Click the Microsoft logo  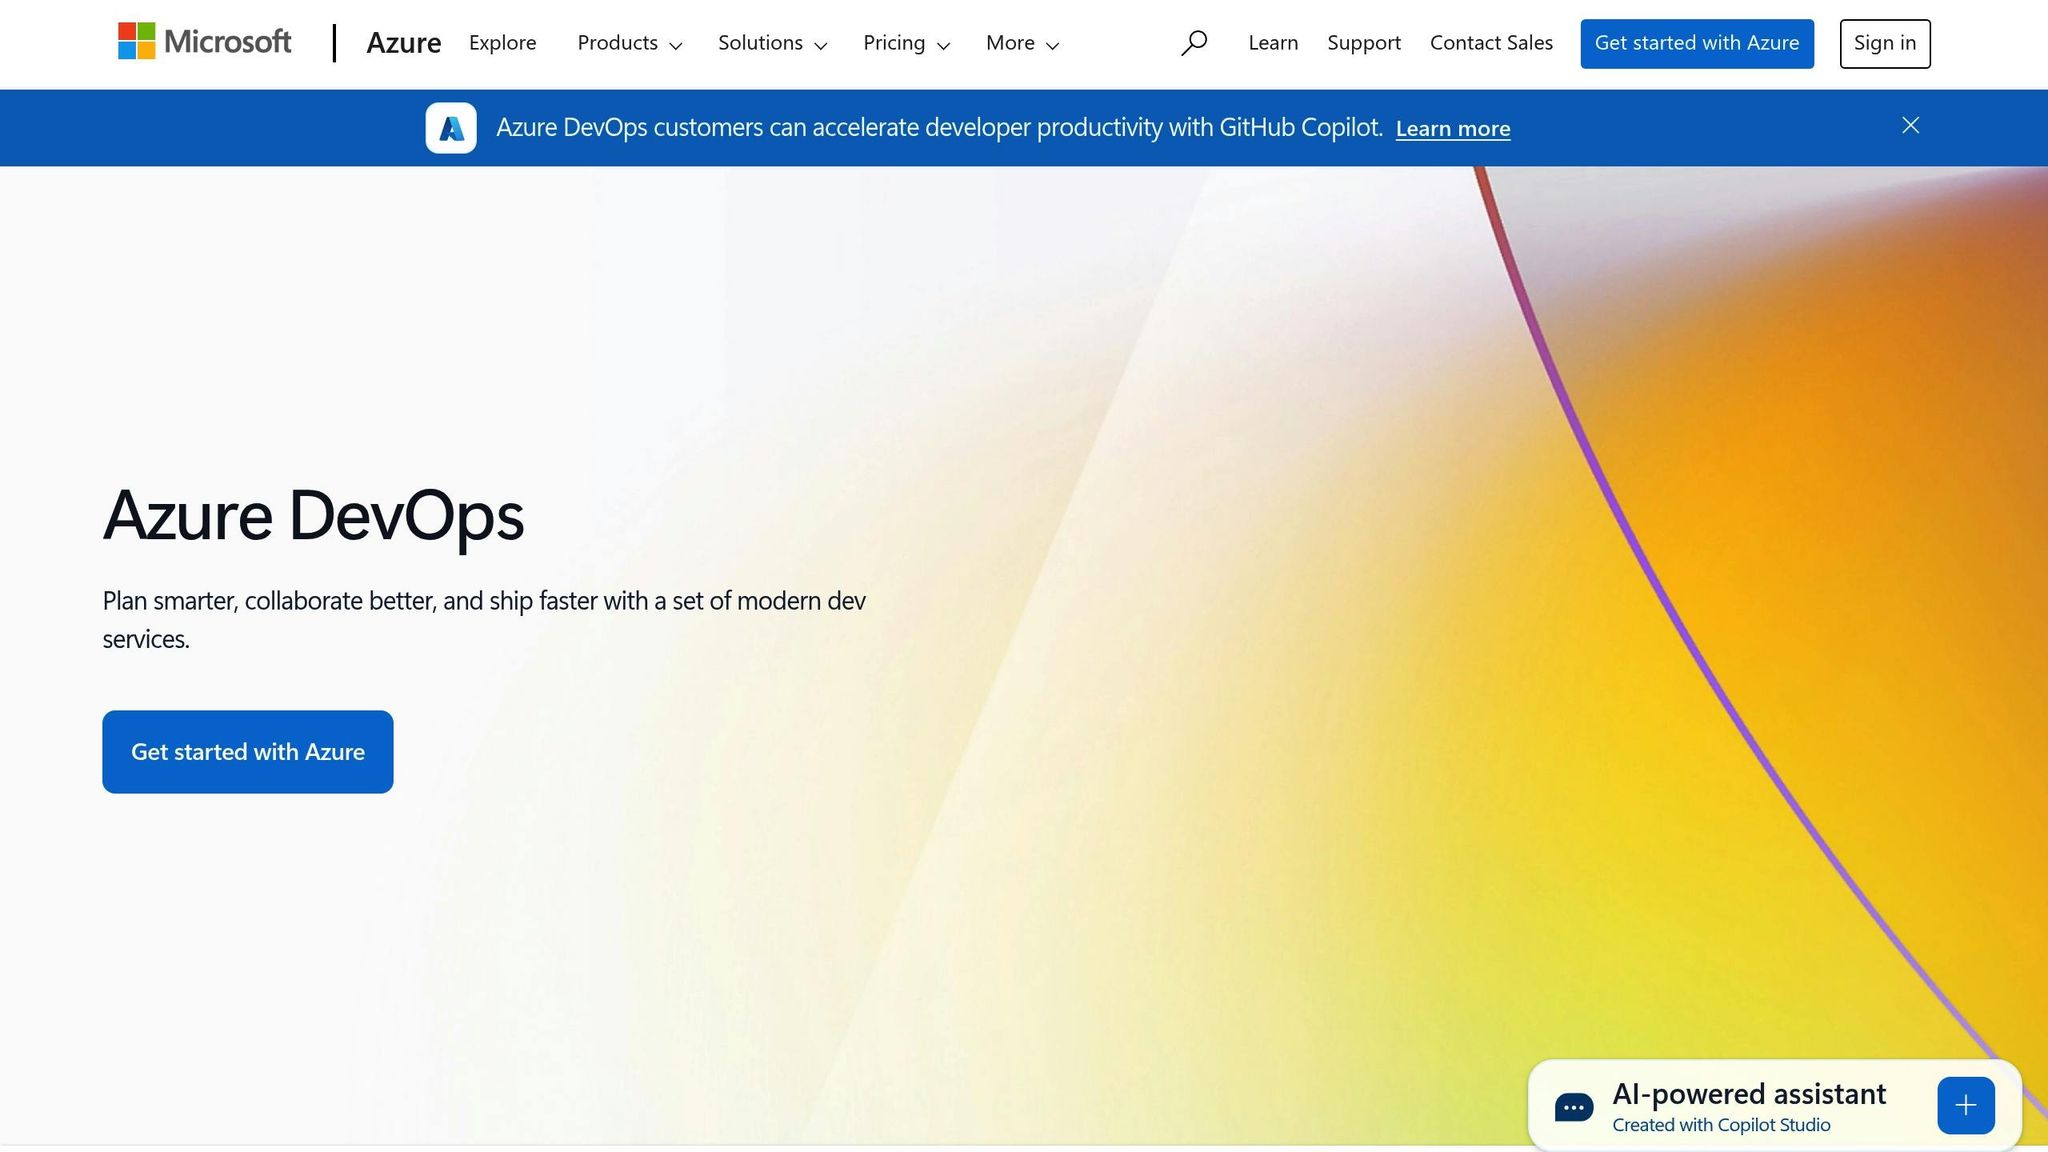(x=204, y=42)
